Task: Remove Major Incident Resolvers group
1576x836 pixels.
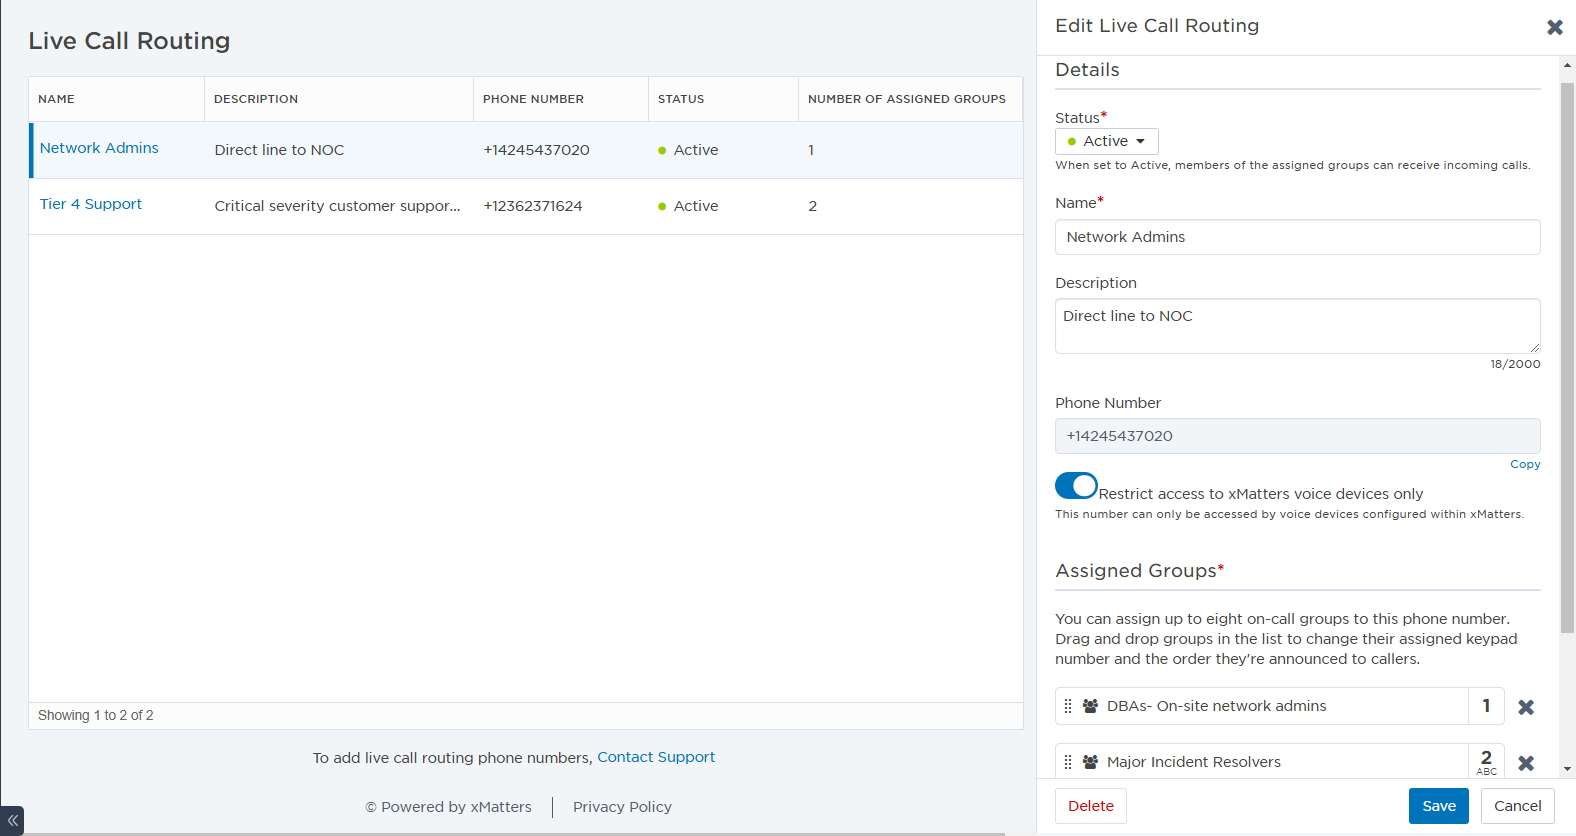Action: (x=1526, y=763)
